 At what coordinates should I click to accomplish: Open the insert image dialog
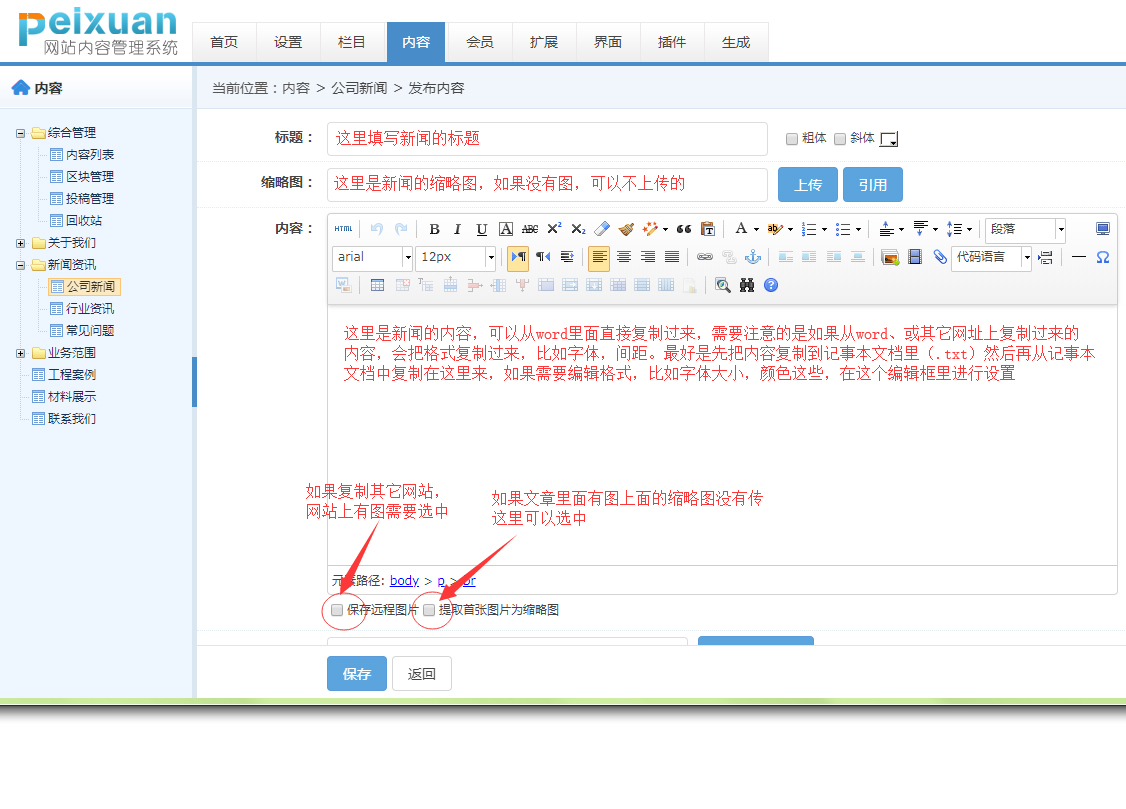(x=888, y=257)
